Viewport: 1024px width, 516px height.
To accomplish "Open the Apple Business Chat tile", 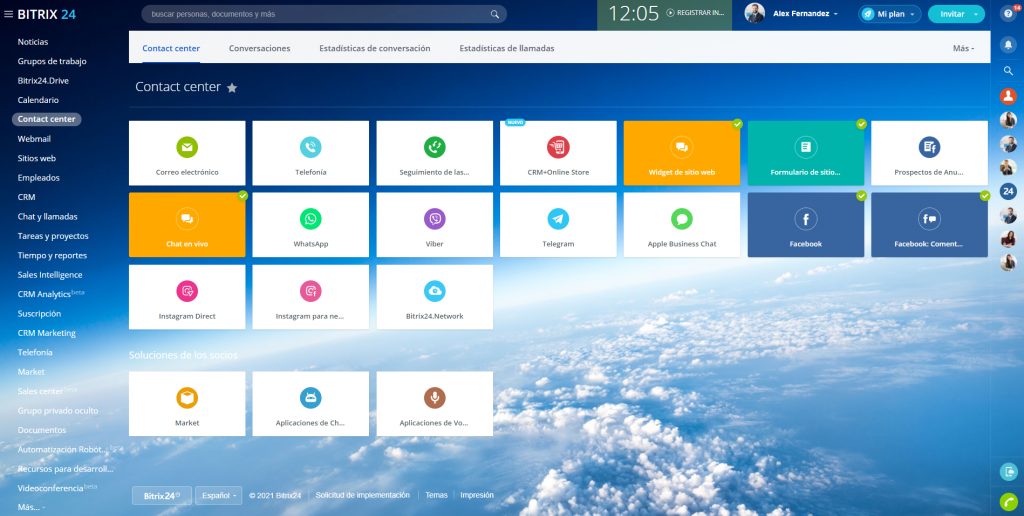I will pos(682,225).
